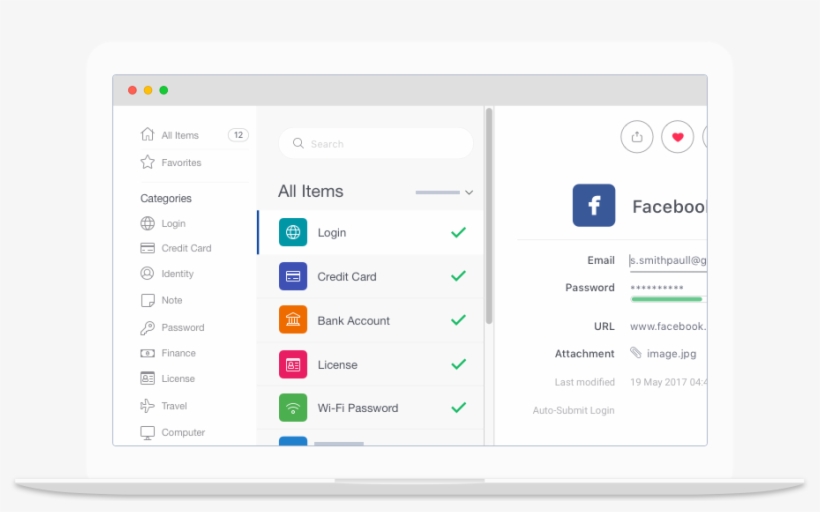Screen dimensions: 820x512
Task: Click the heart favorite icon
Action: (677, 137)
